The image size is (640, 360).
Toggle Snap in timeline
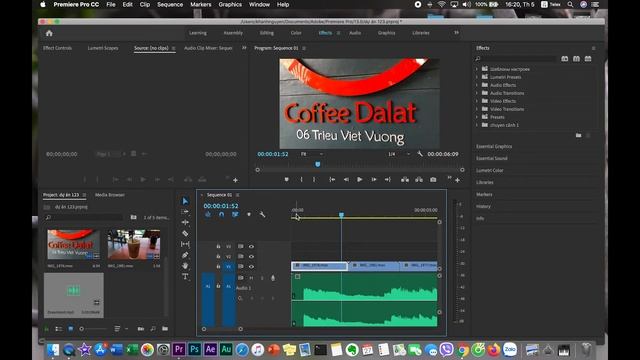[222, 214]
